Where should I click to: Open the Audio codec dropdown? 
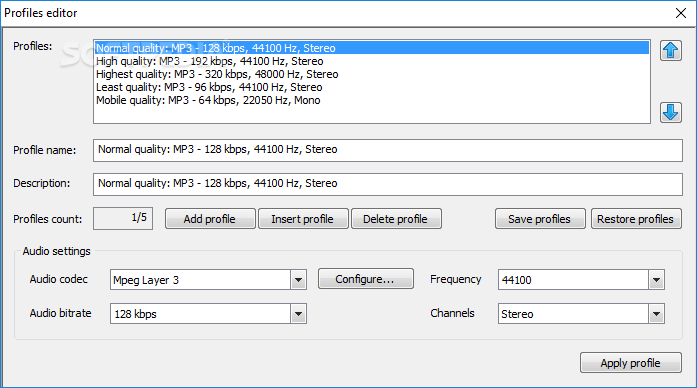[x=298, y=280]
